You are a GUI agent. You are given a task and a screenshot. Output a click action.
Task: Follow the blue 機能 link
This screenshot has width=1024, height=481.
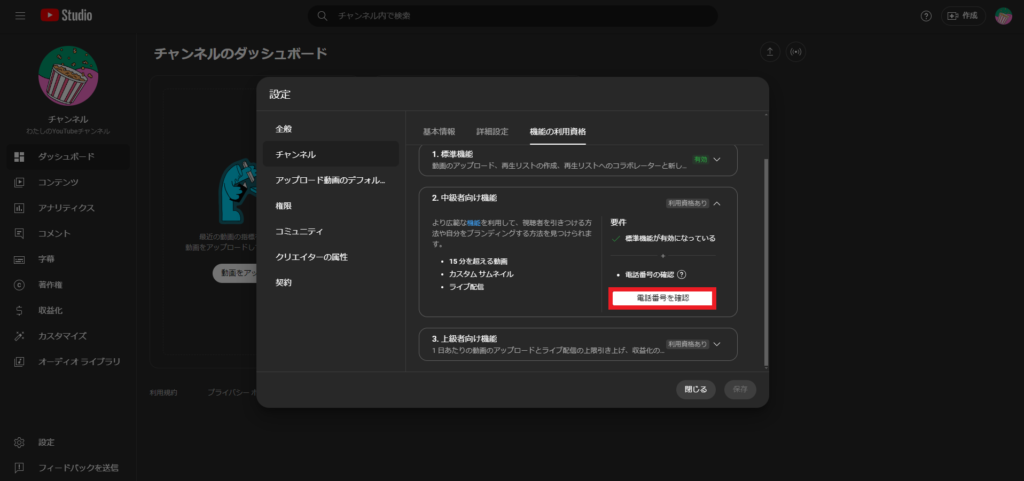pyautogui.click(x=474, y=222)
